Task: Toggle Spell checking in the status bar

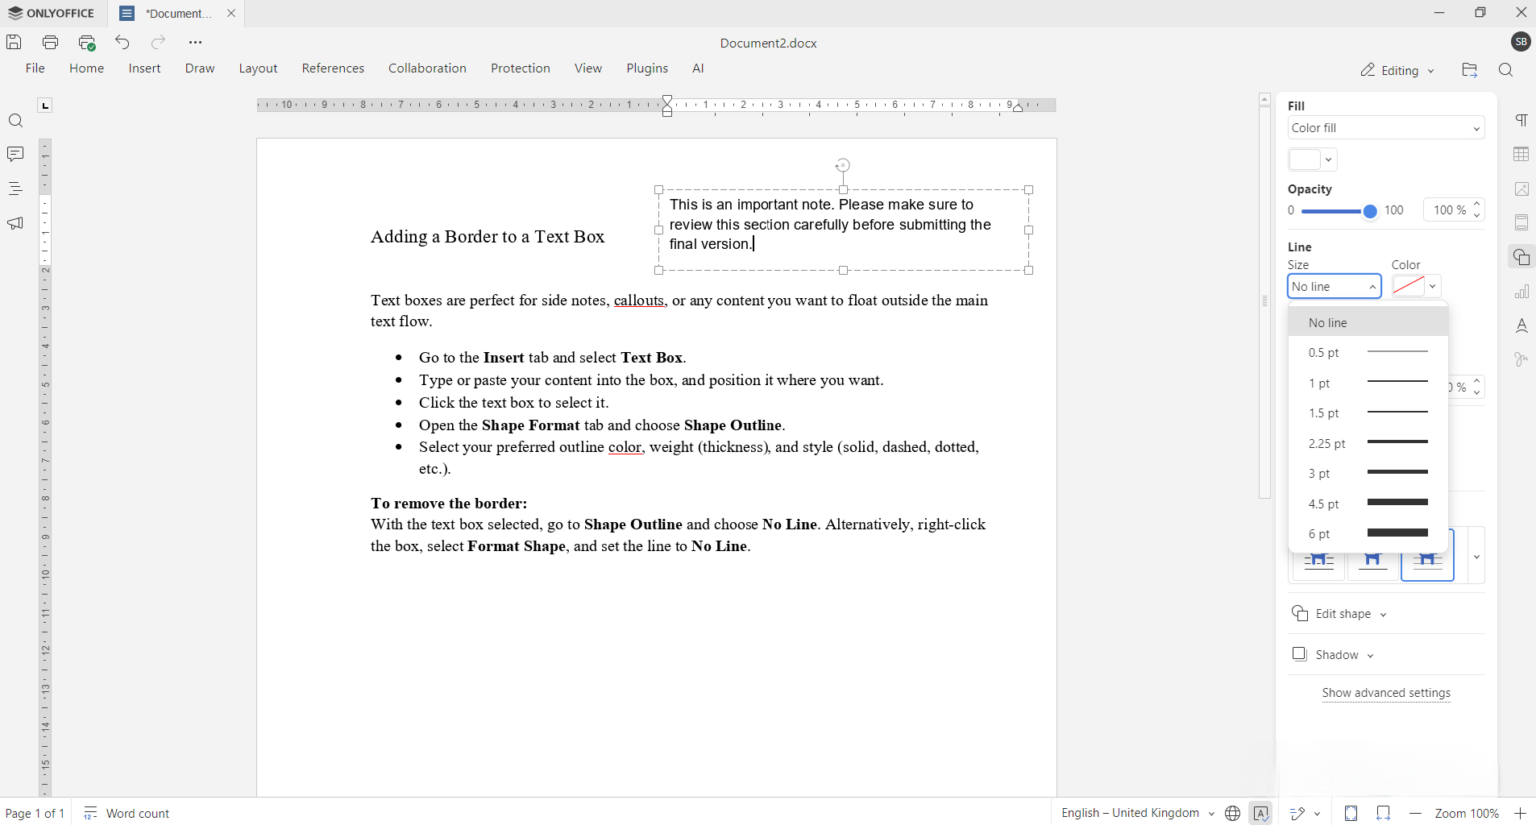Action: [x=1261, y=813]
